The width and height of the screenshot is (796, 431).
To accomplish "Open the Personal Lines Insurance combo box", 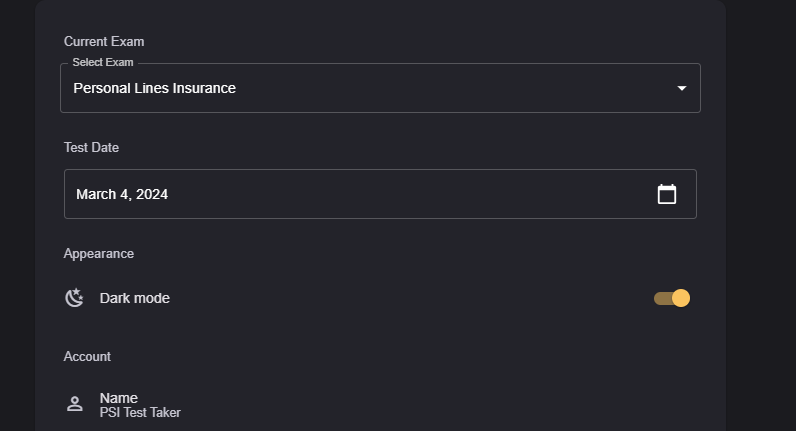I will (x=380, y=88).
